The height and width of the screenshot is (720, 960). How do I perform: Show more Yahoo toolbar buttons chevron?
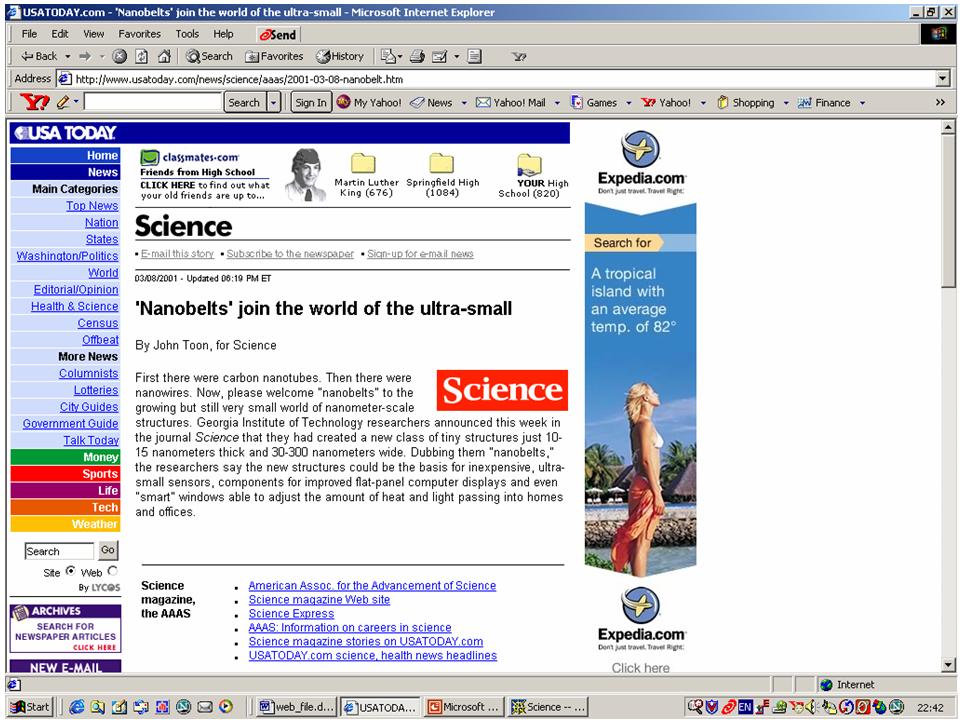[940, 102]
